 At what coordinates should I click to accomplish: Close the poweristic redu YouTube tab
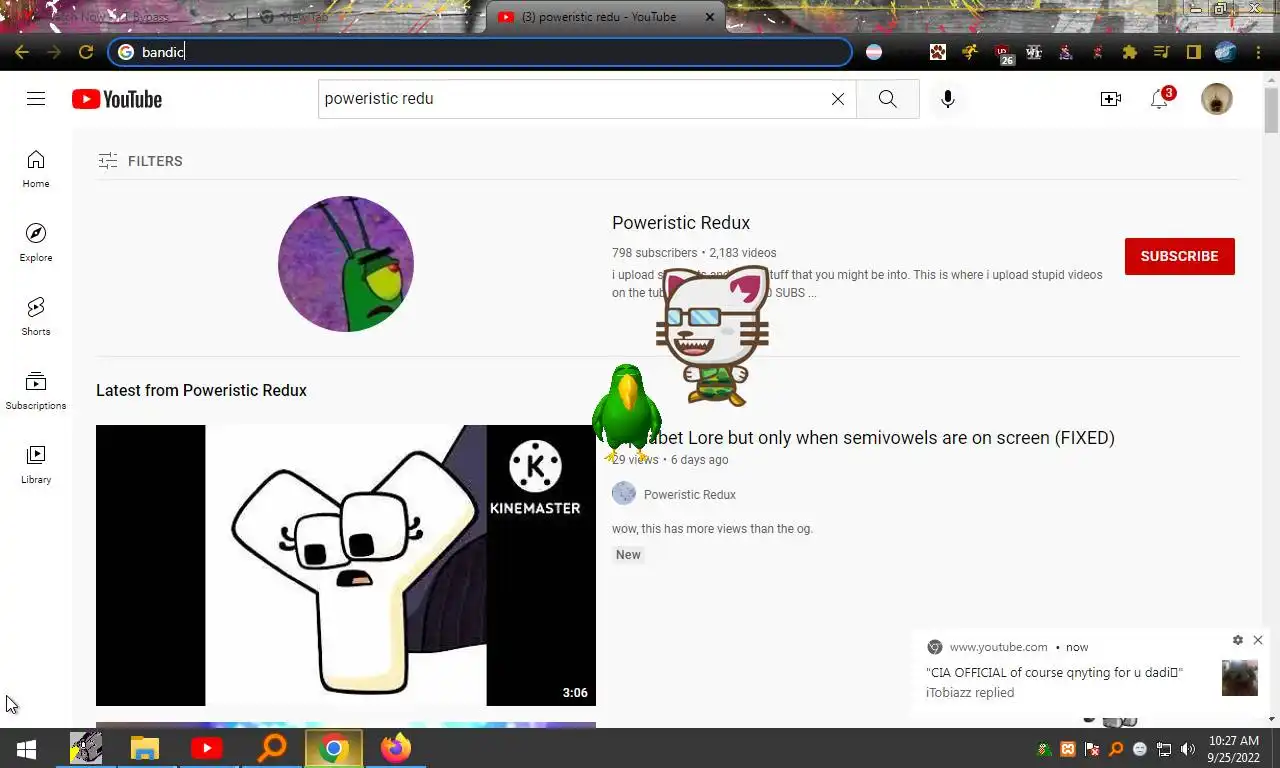pos(710,17)
